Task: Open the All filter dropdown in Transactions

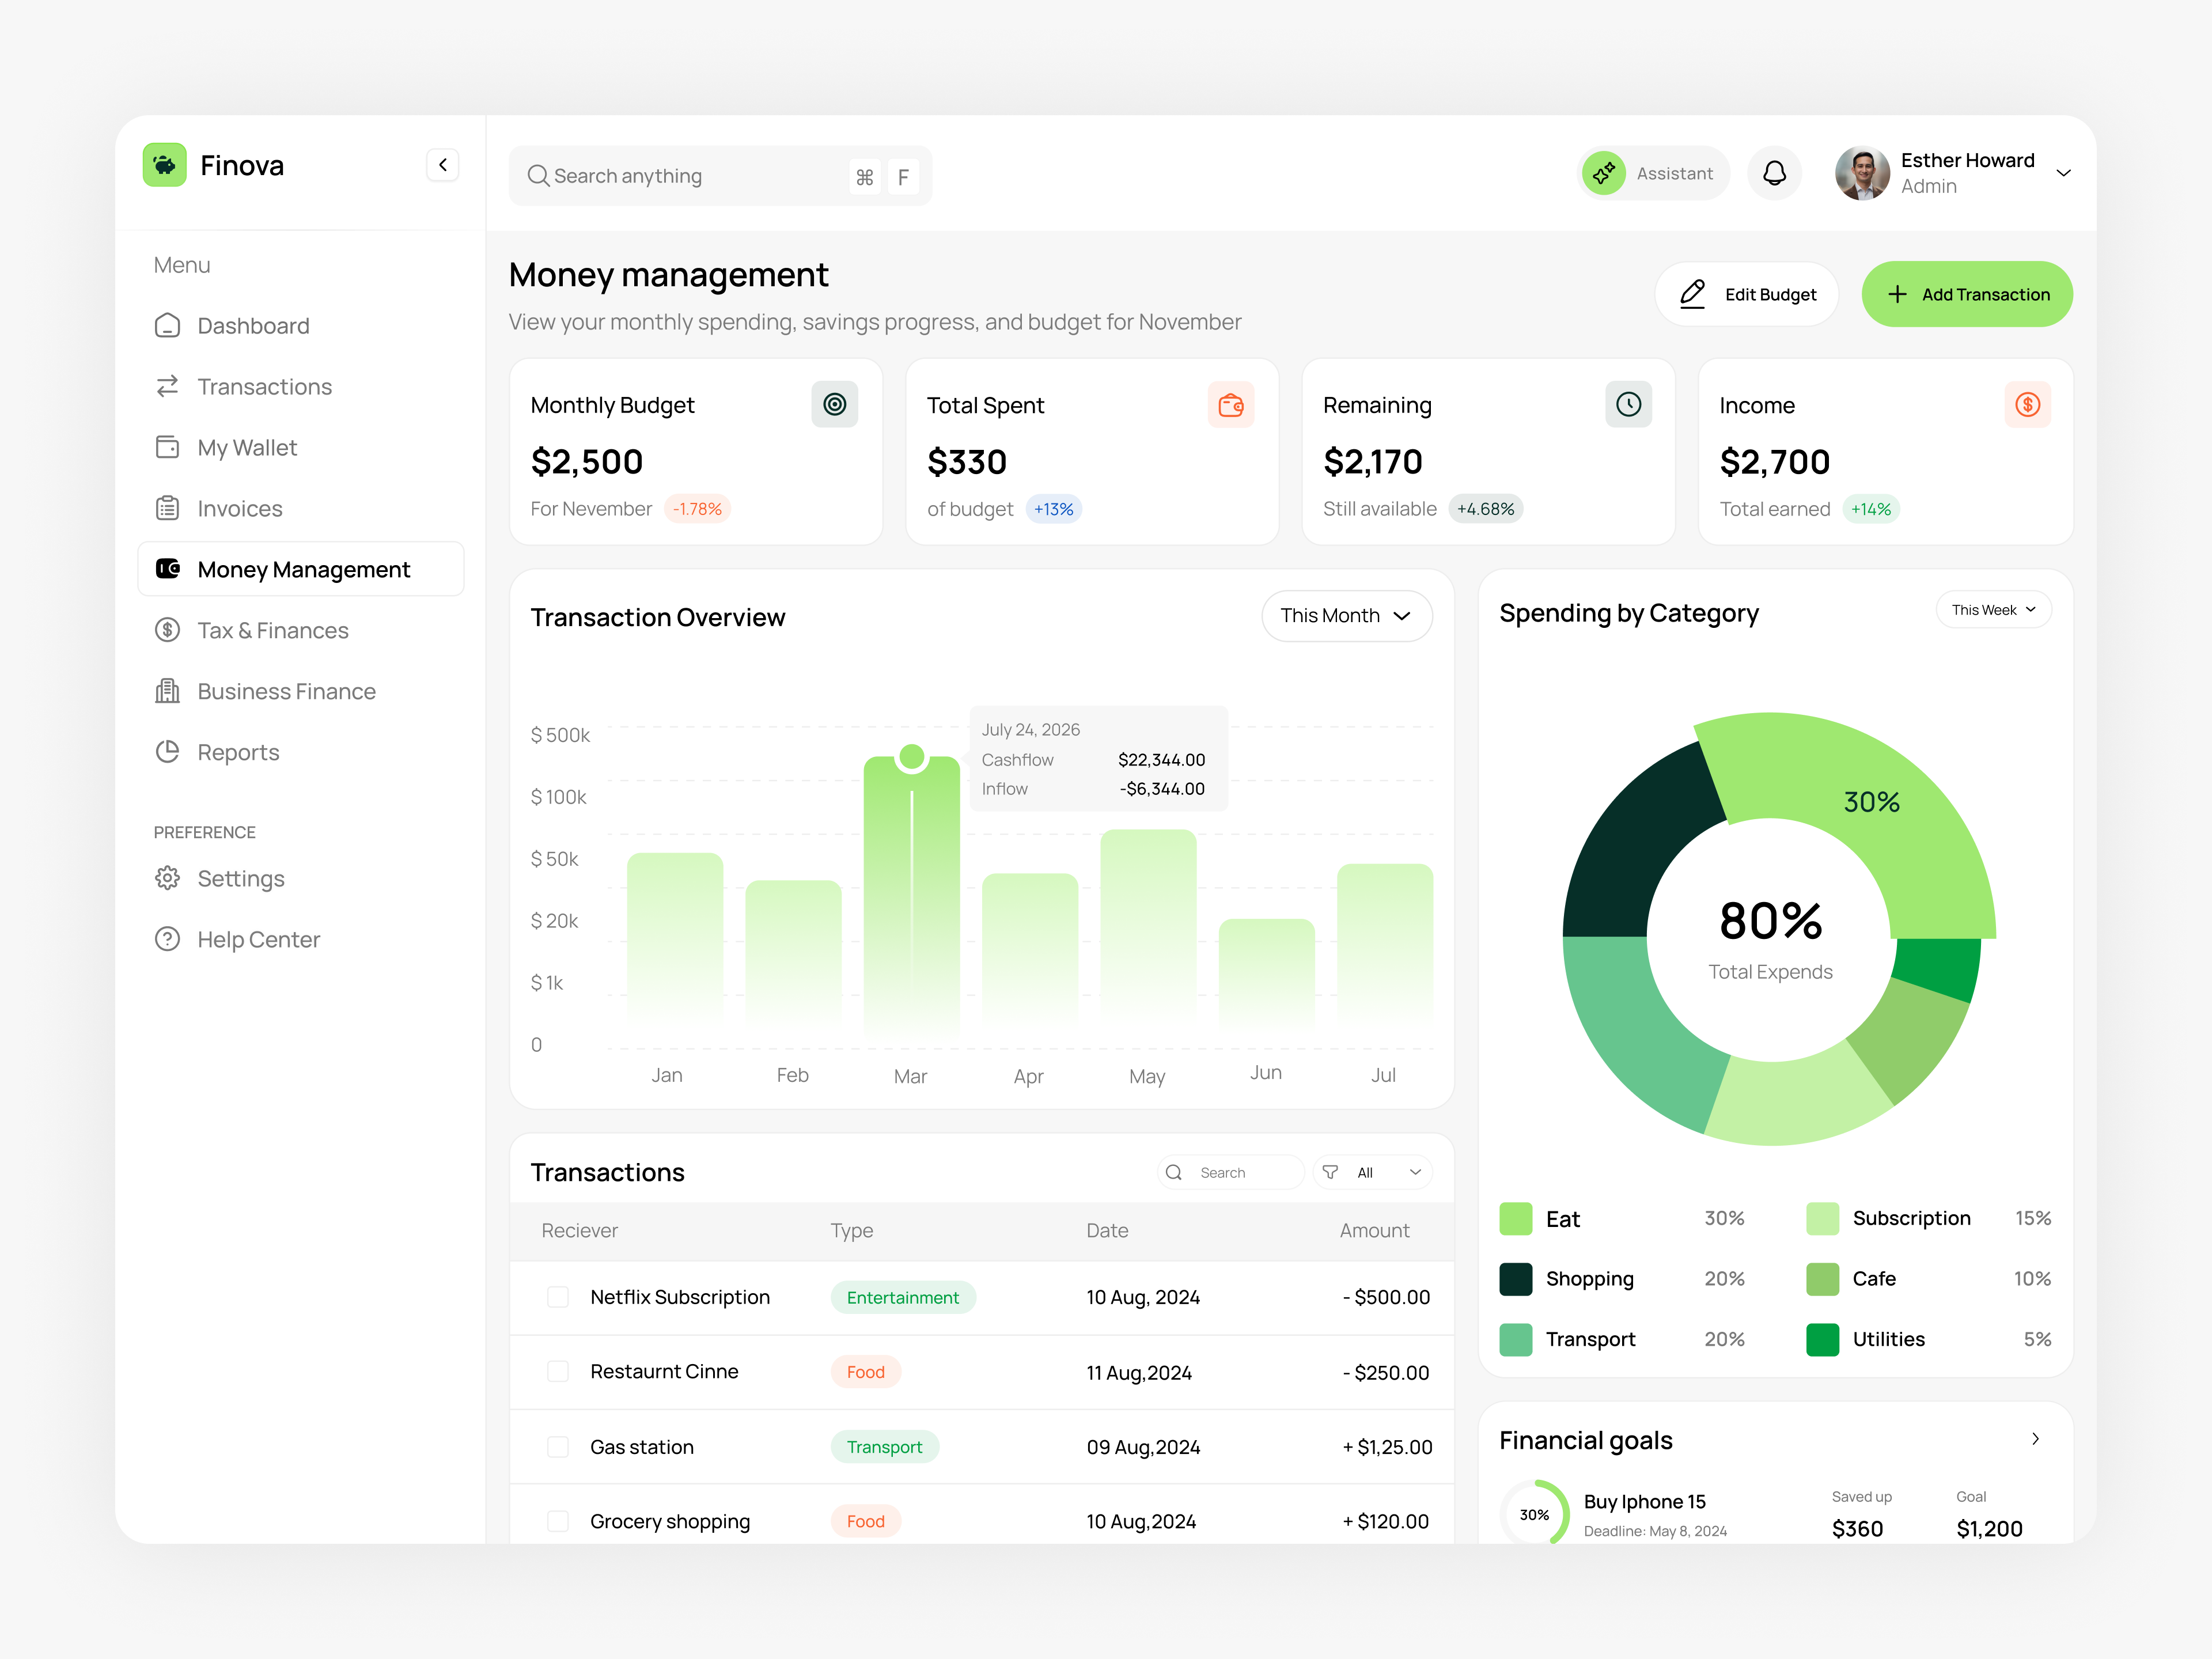Action: coord(1372,1172)
